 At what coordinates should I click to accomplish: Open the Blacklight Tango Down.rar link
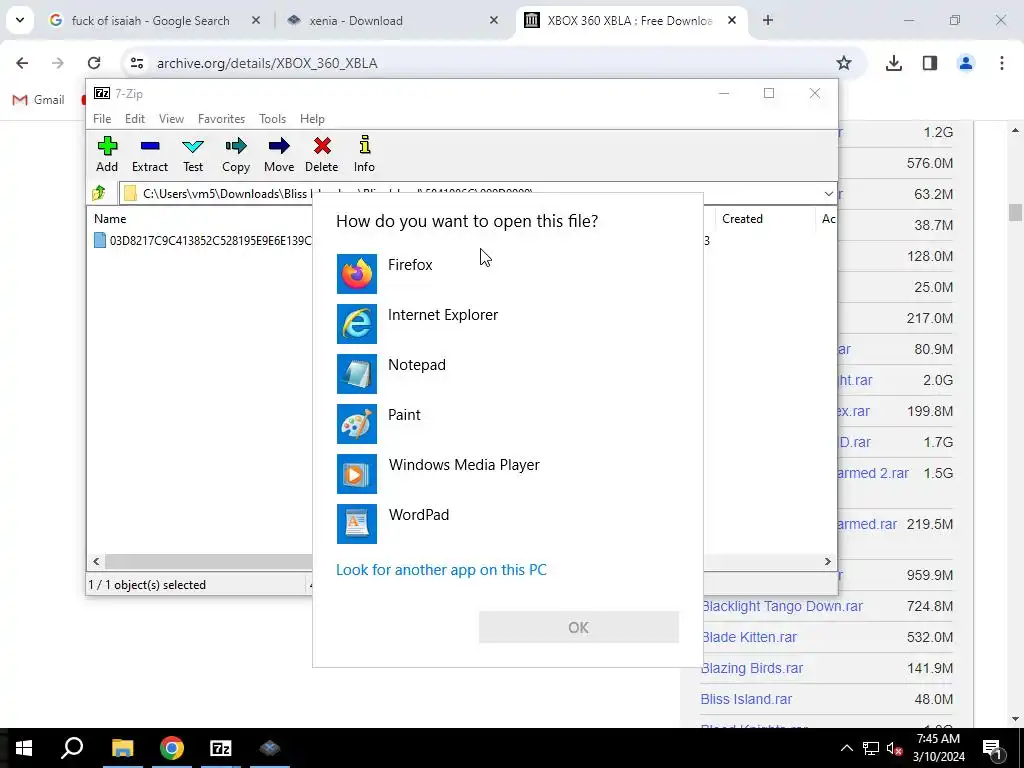[x=782, y=606]
